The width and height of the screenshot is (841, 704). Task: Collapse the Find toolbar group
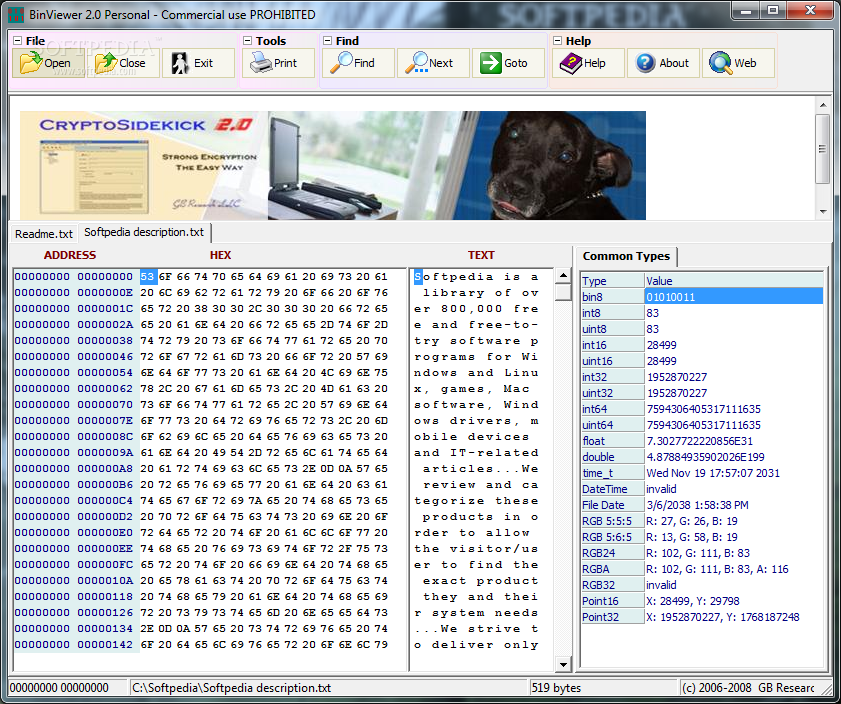[x=327, y=41]
